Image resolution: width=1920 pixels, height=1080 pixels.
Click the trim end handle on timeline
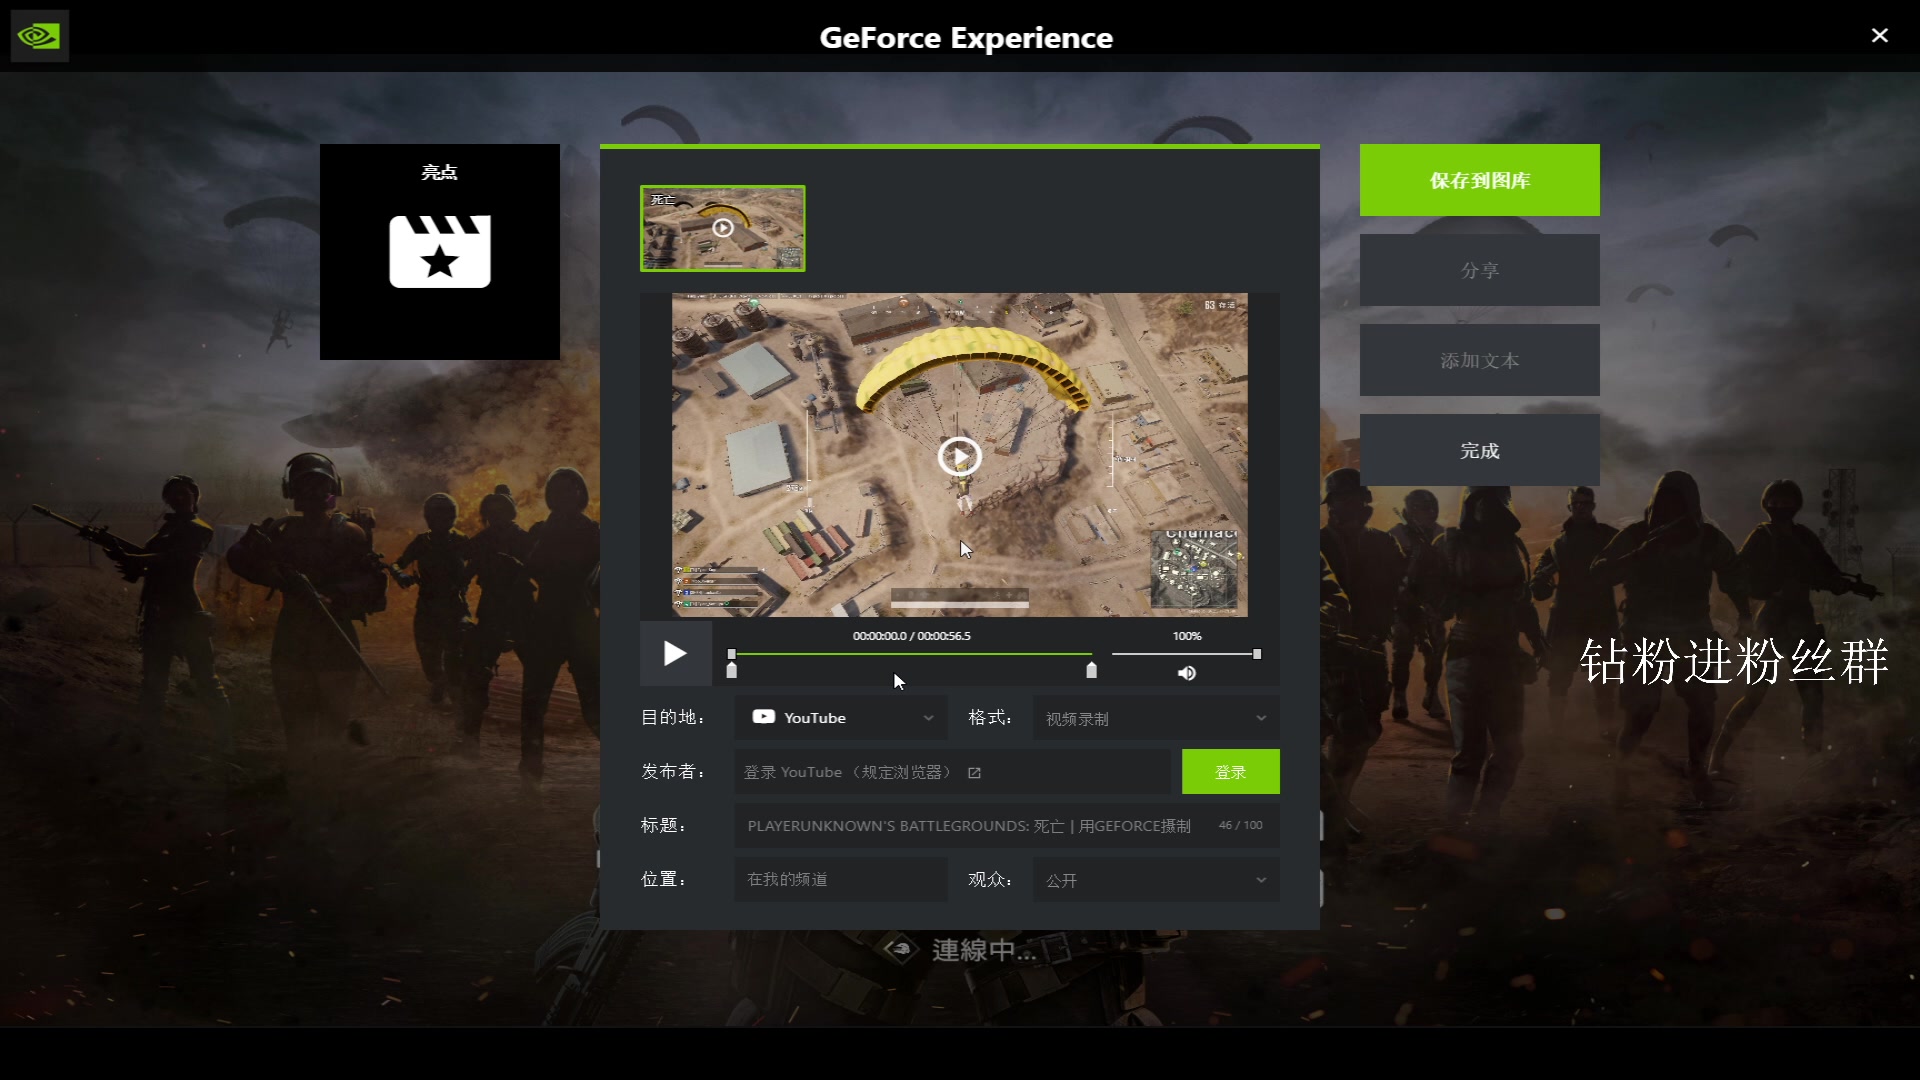pos(1091,670)
